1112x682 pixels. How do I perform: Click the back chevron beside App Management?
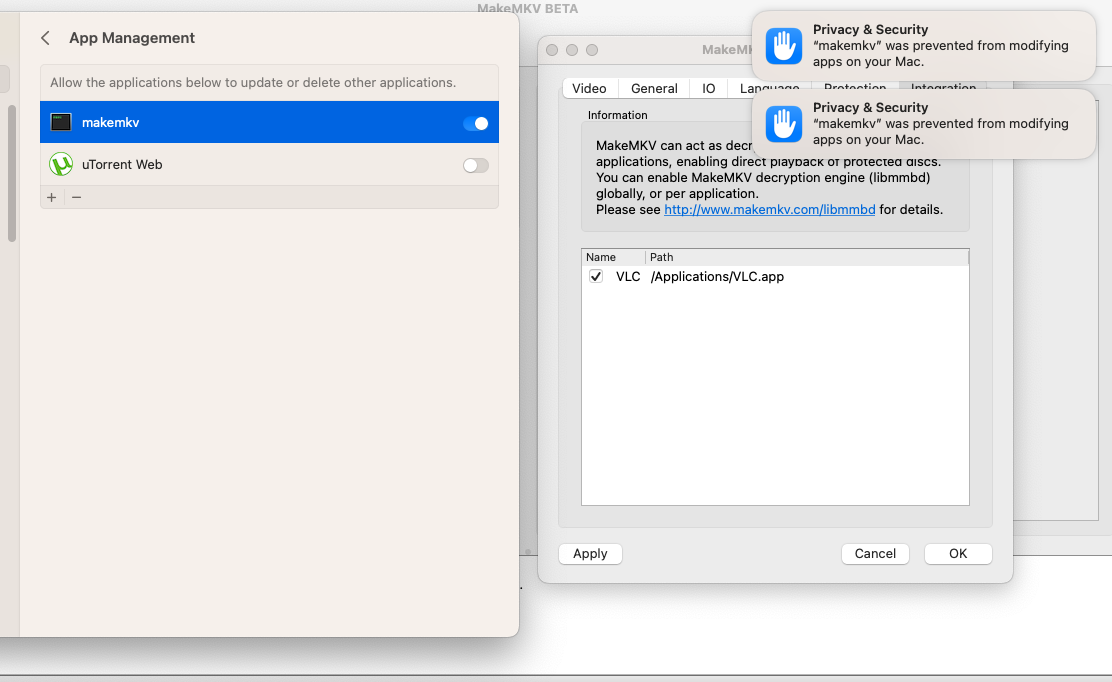coord(45,38)
